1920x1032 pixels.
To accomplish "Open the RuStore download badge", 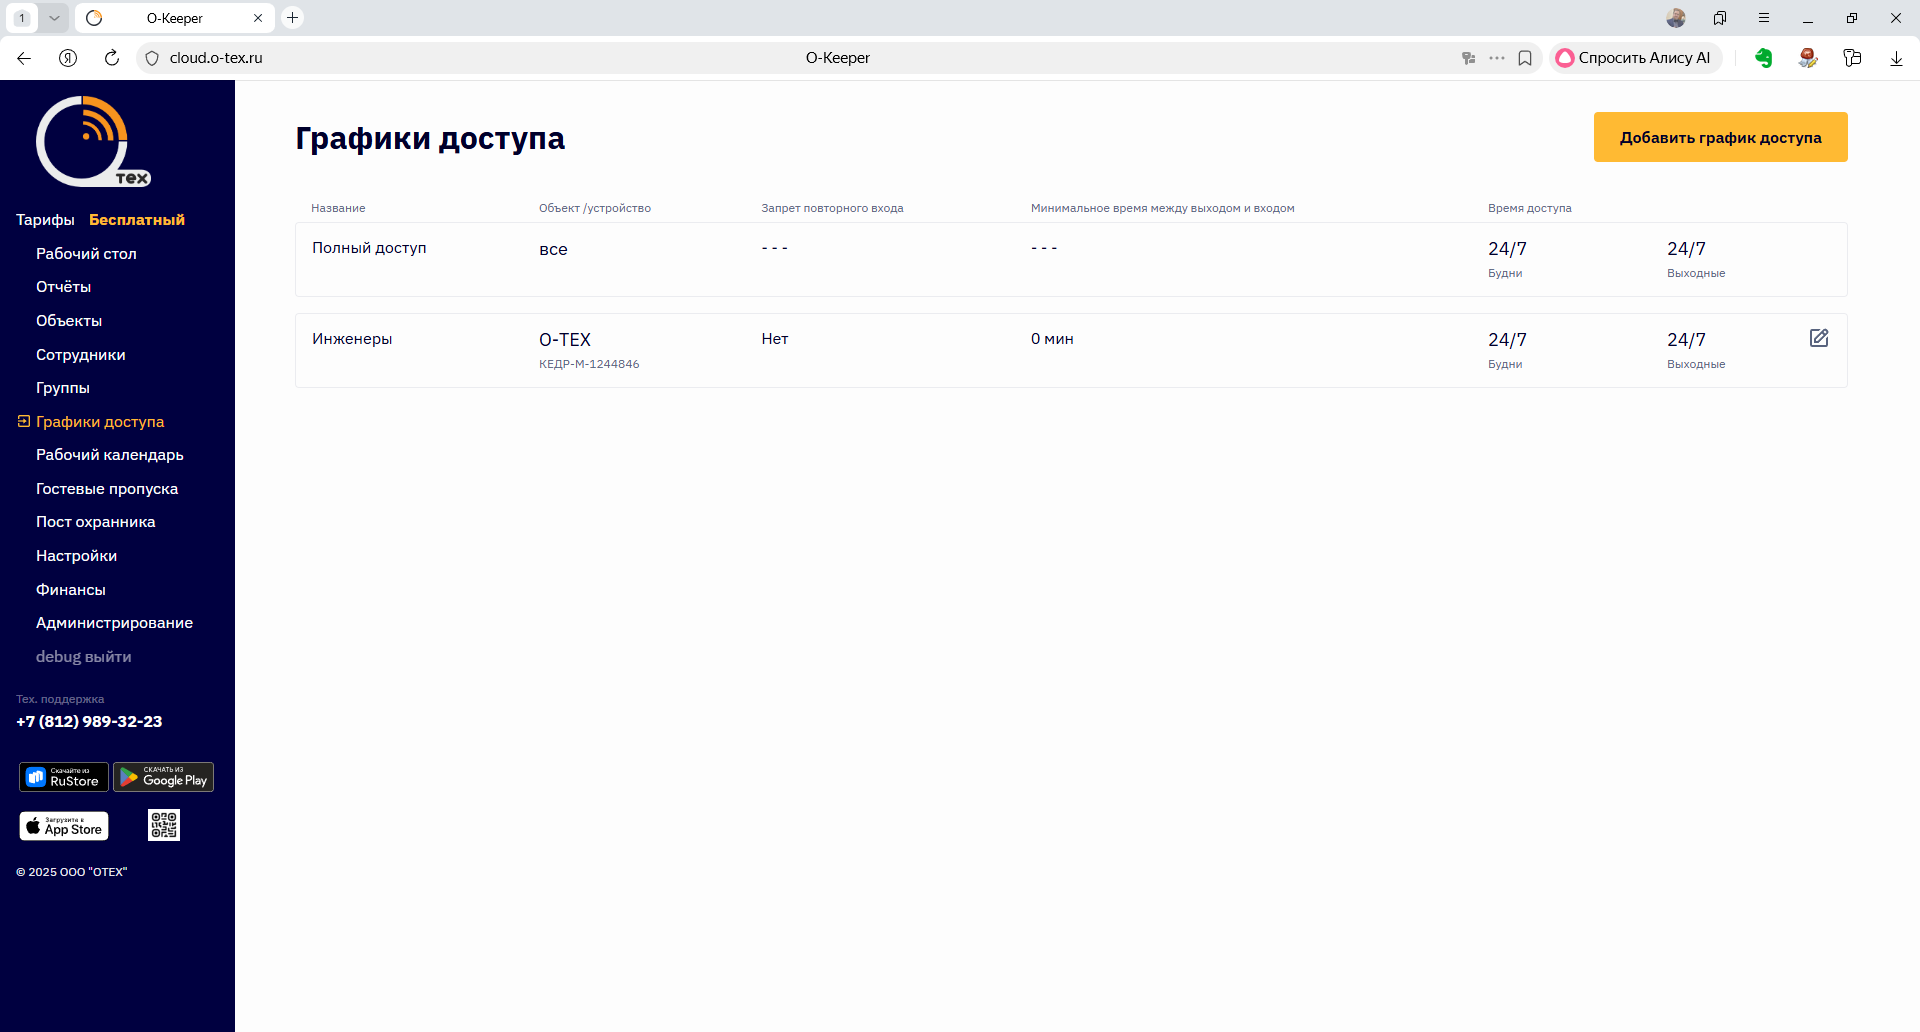I will pos(64,777).
